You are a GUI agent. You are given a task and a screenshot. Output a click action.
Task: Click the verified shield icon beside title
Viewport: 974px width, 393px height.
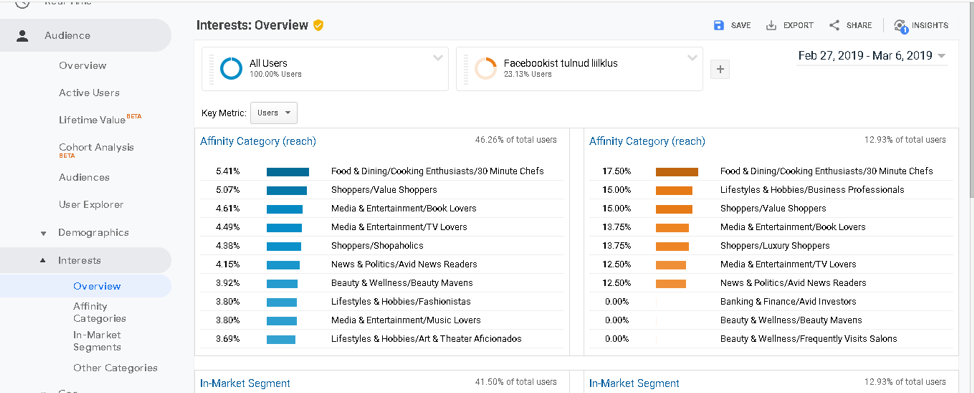click(x=318, y=25)
